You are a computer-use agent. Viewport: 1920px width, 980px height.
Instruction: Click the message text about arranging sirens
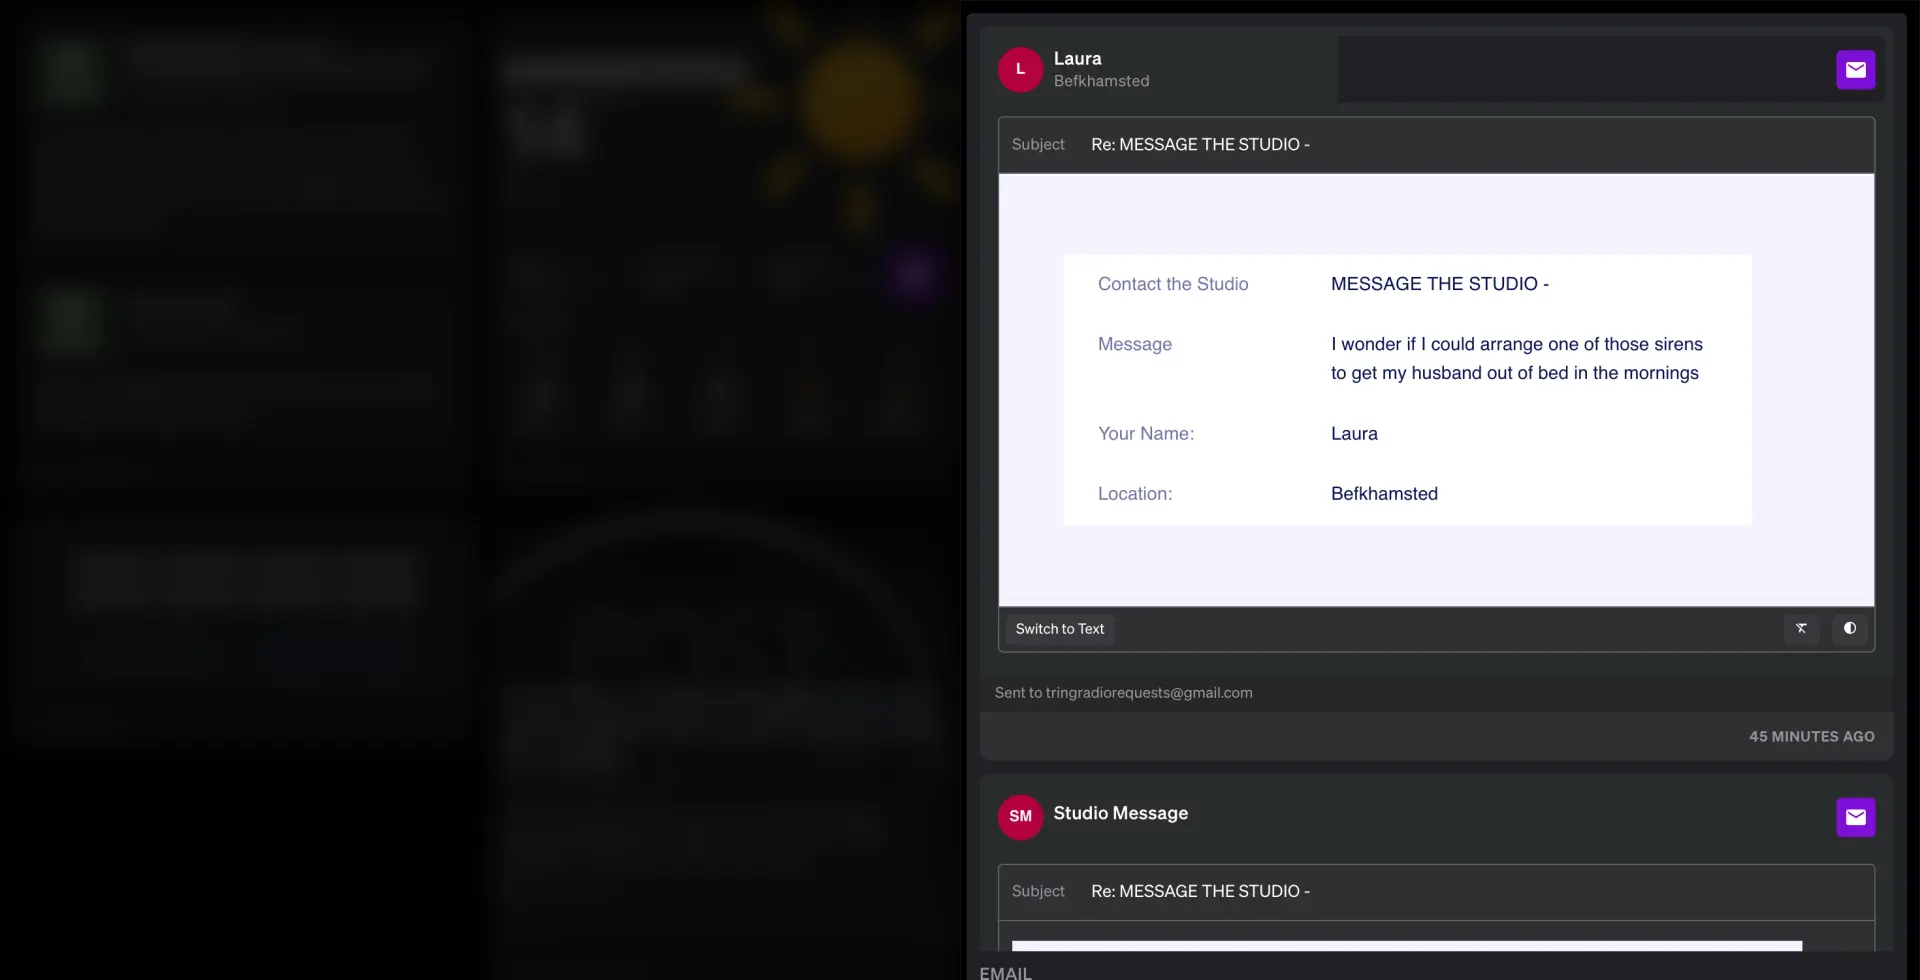1516,358
